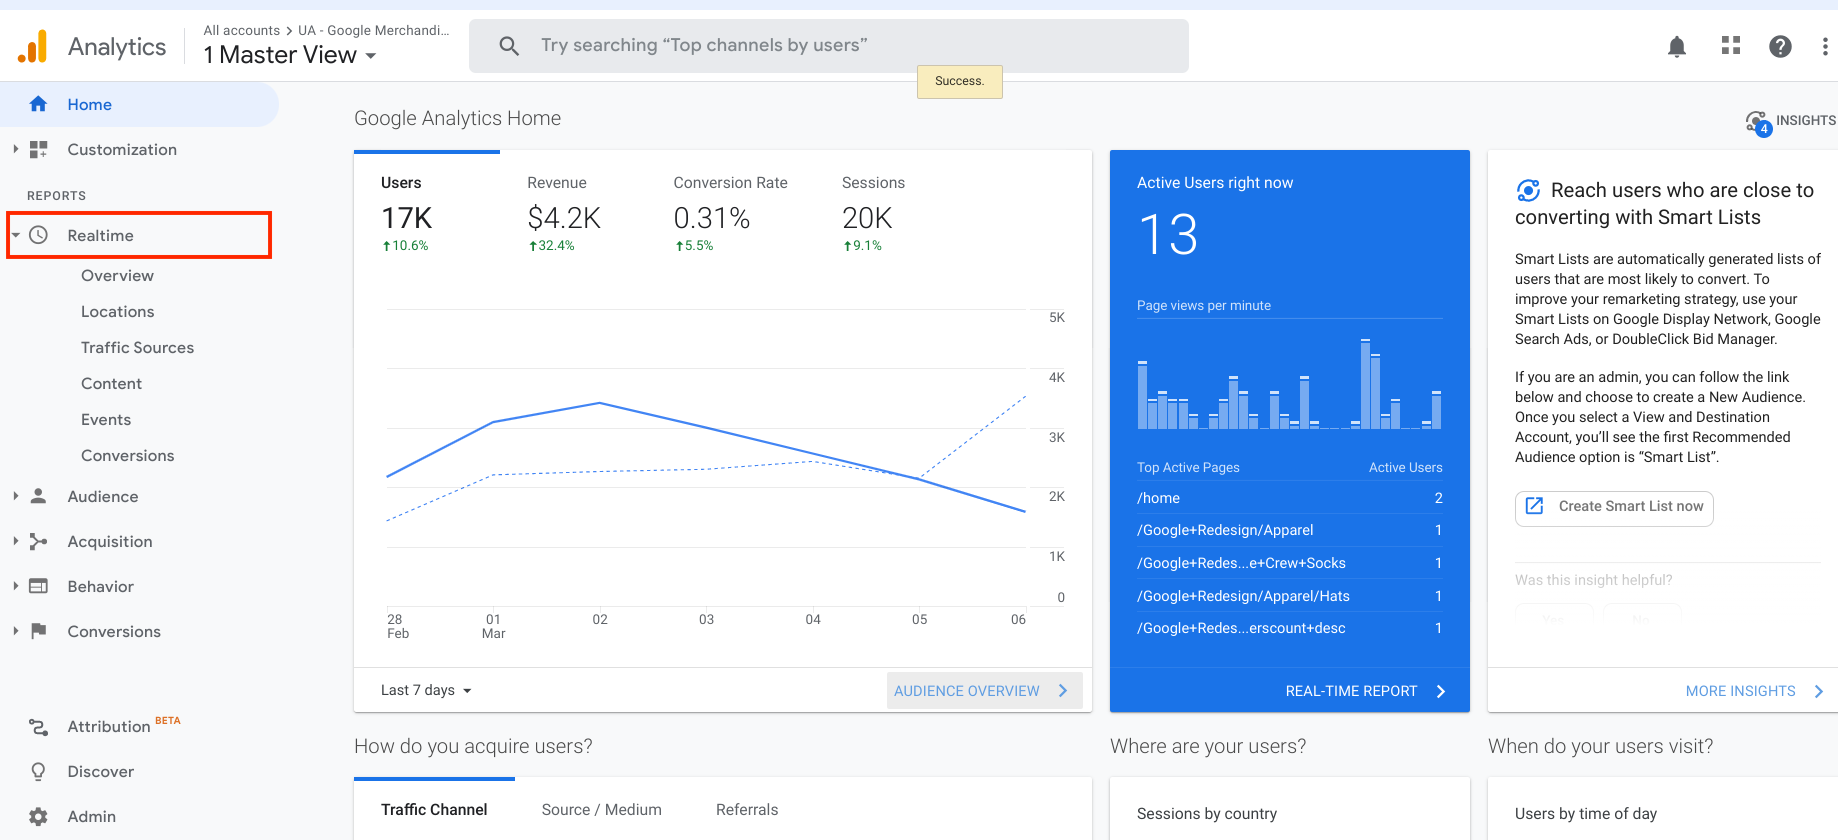Click the Customization dashboard icon

point(38,149)
